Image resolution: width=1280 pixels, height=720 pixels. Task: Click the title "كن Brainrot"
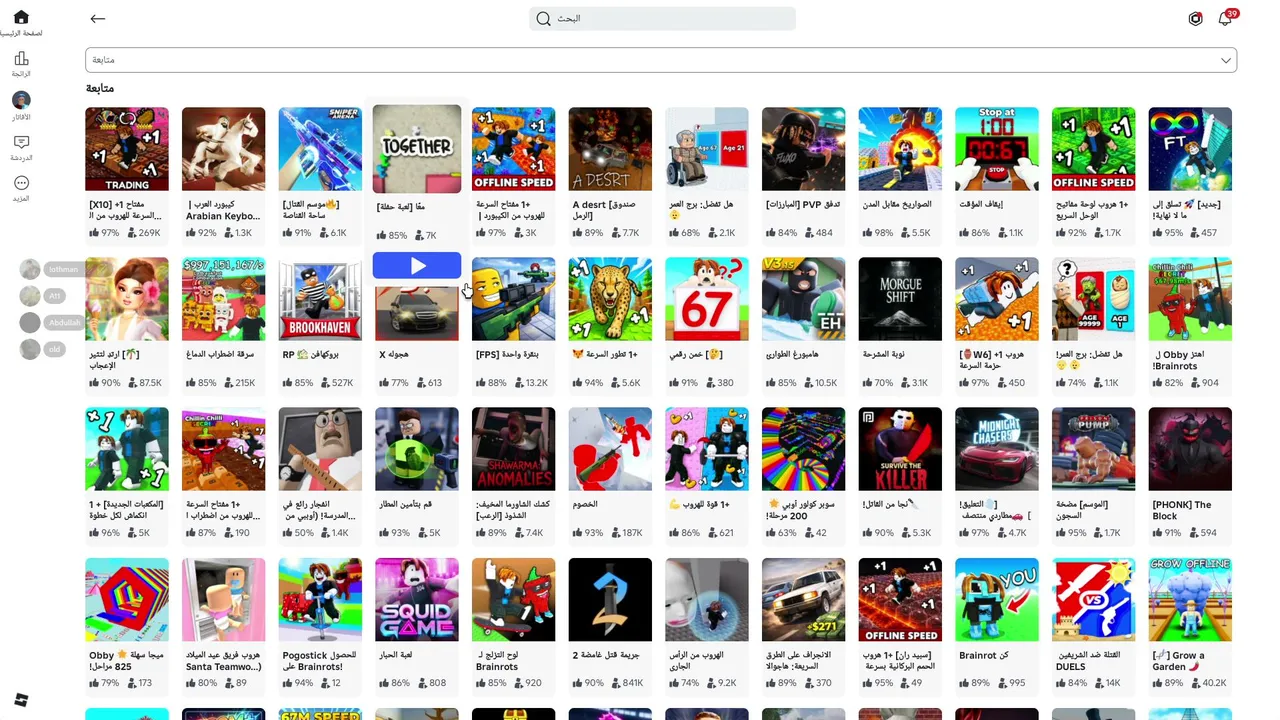[984, 655]
